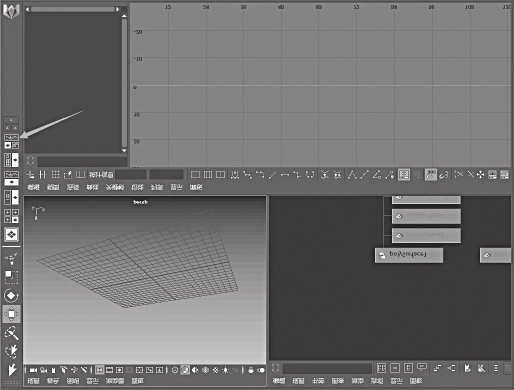Open the Hypergraph Bookmarks menu

[x=318, y=381]
